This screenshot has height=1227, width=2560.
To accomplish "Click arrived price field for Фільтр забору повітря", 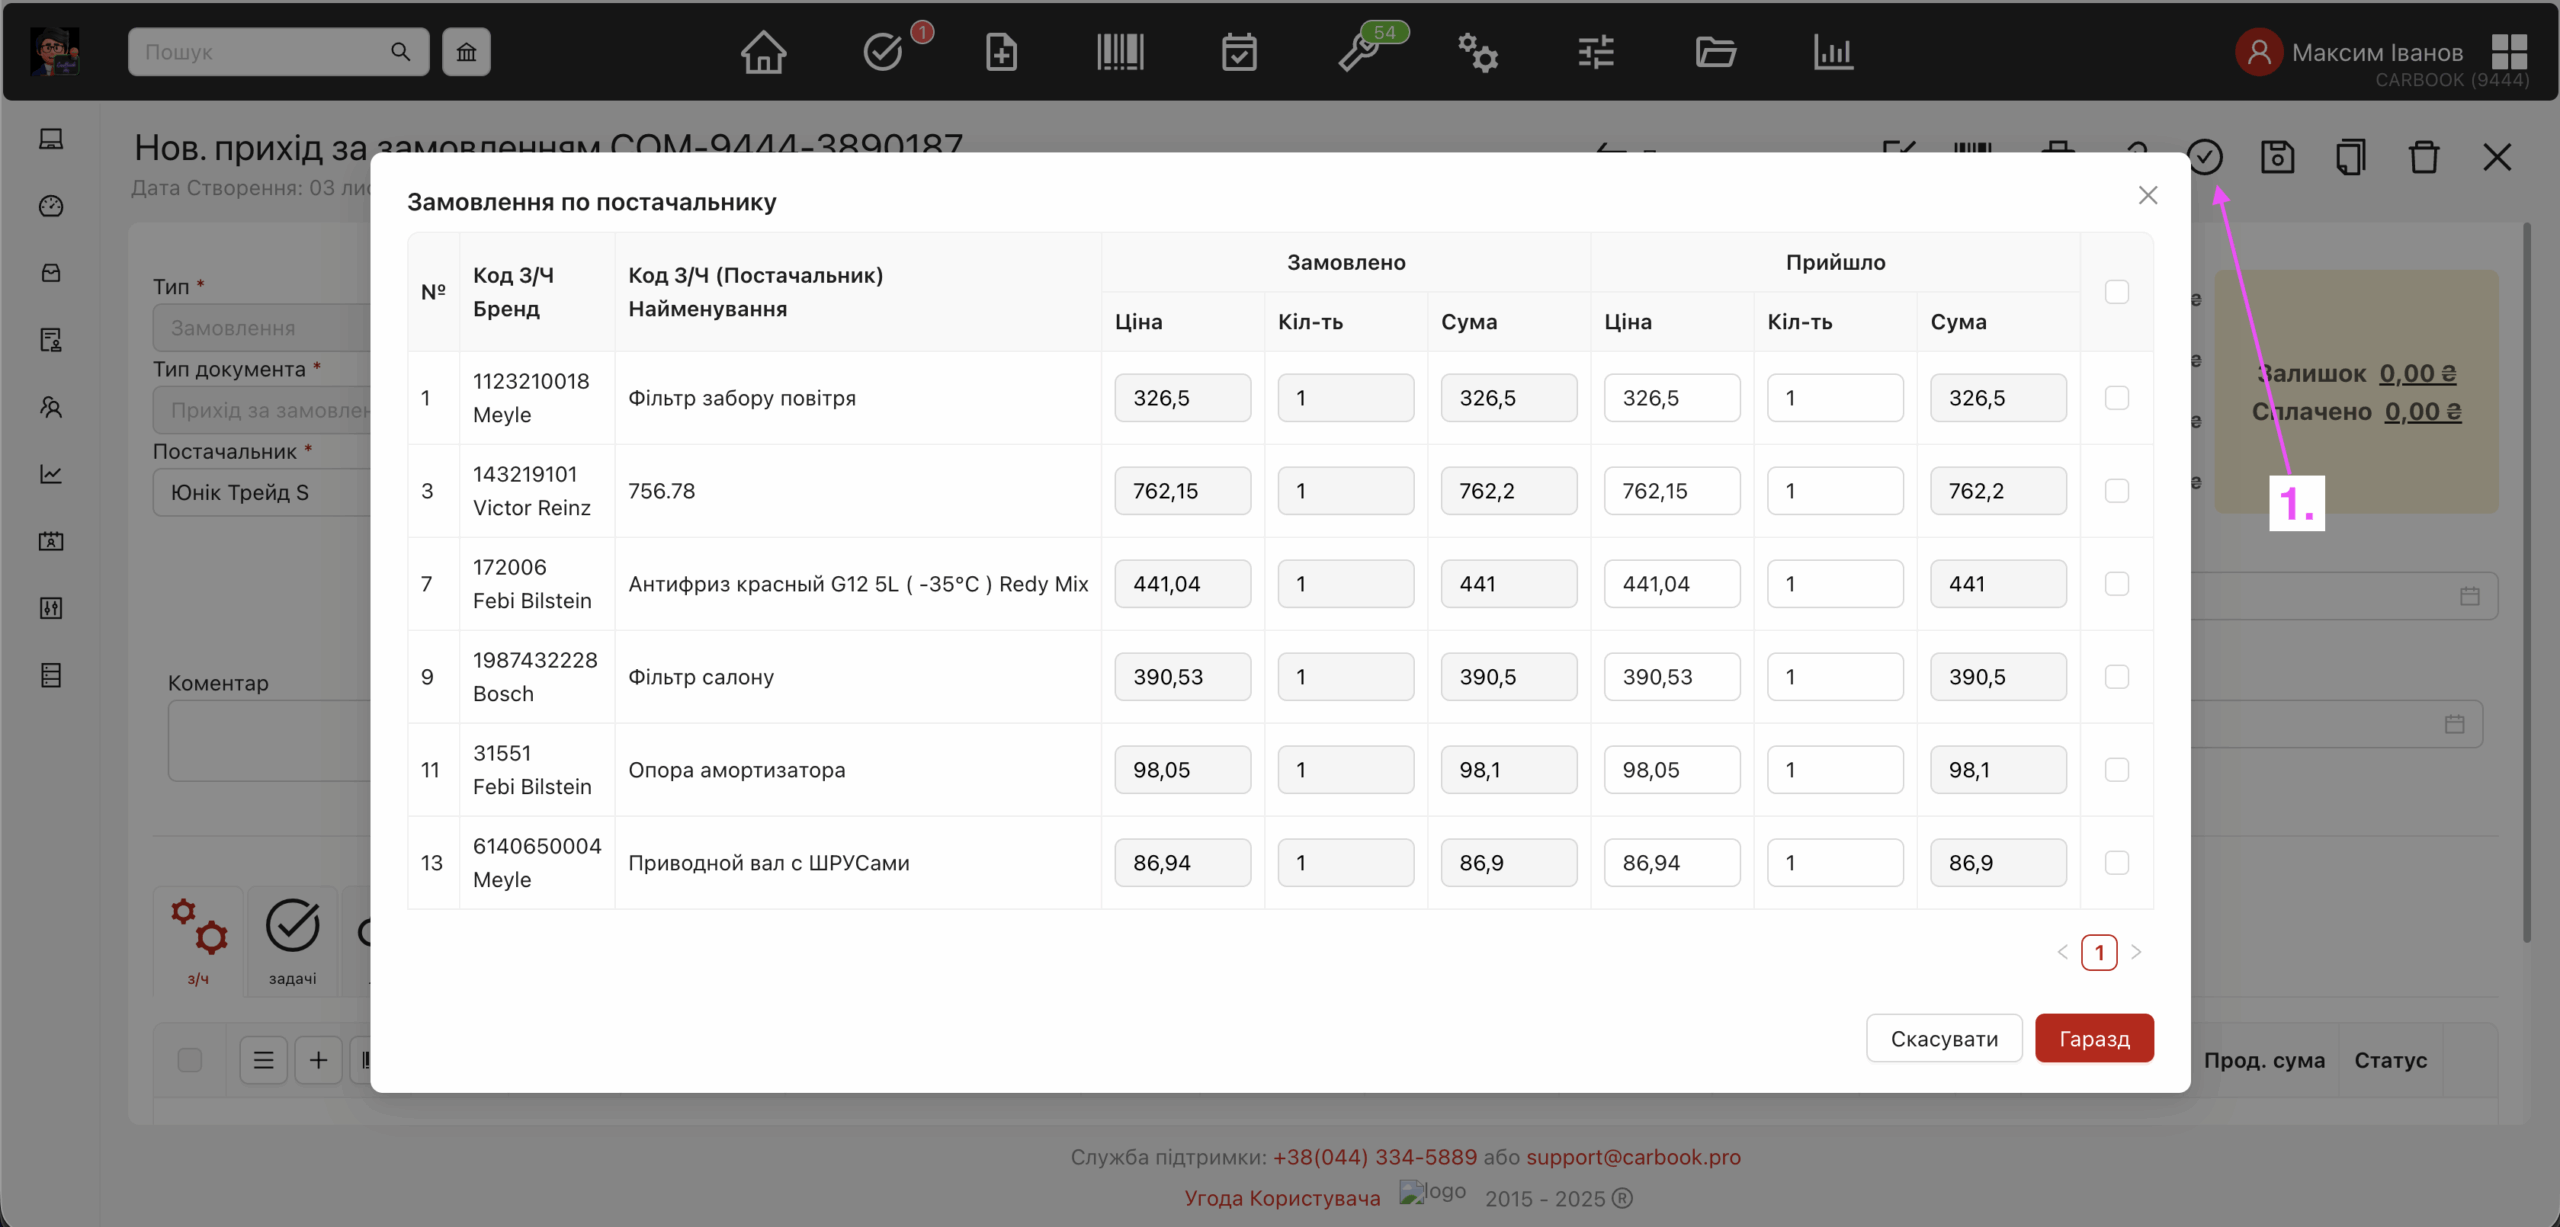I will (1671, 398).
